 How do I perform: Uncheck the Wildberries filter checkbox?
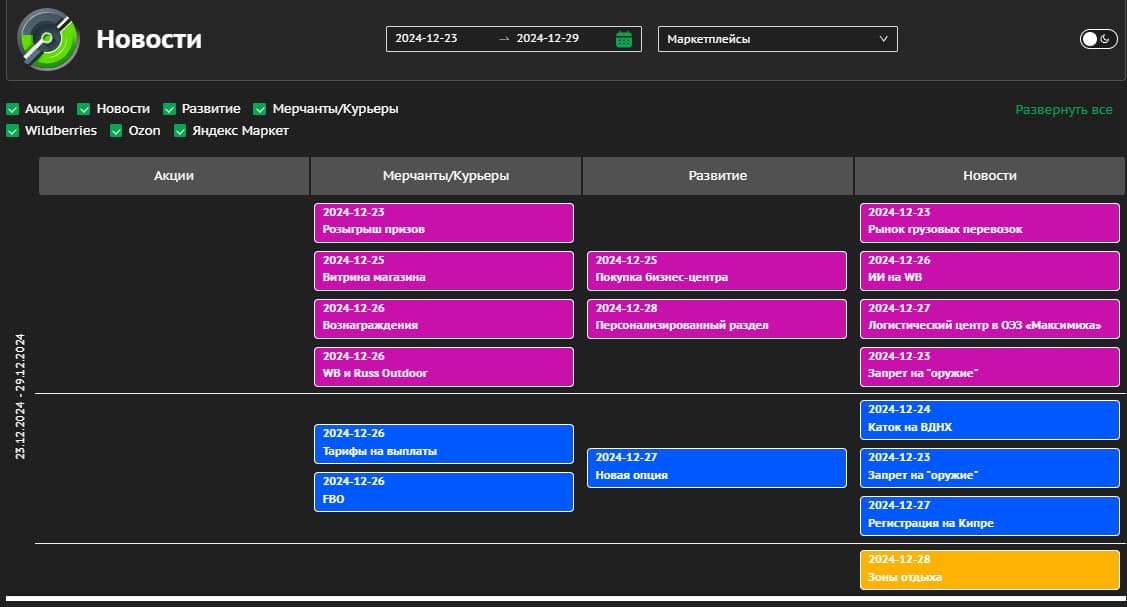click(x=13, y=131)
